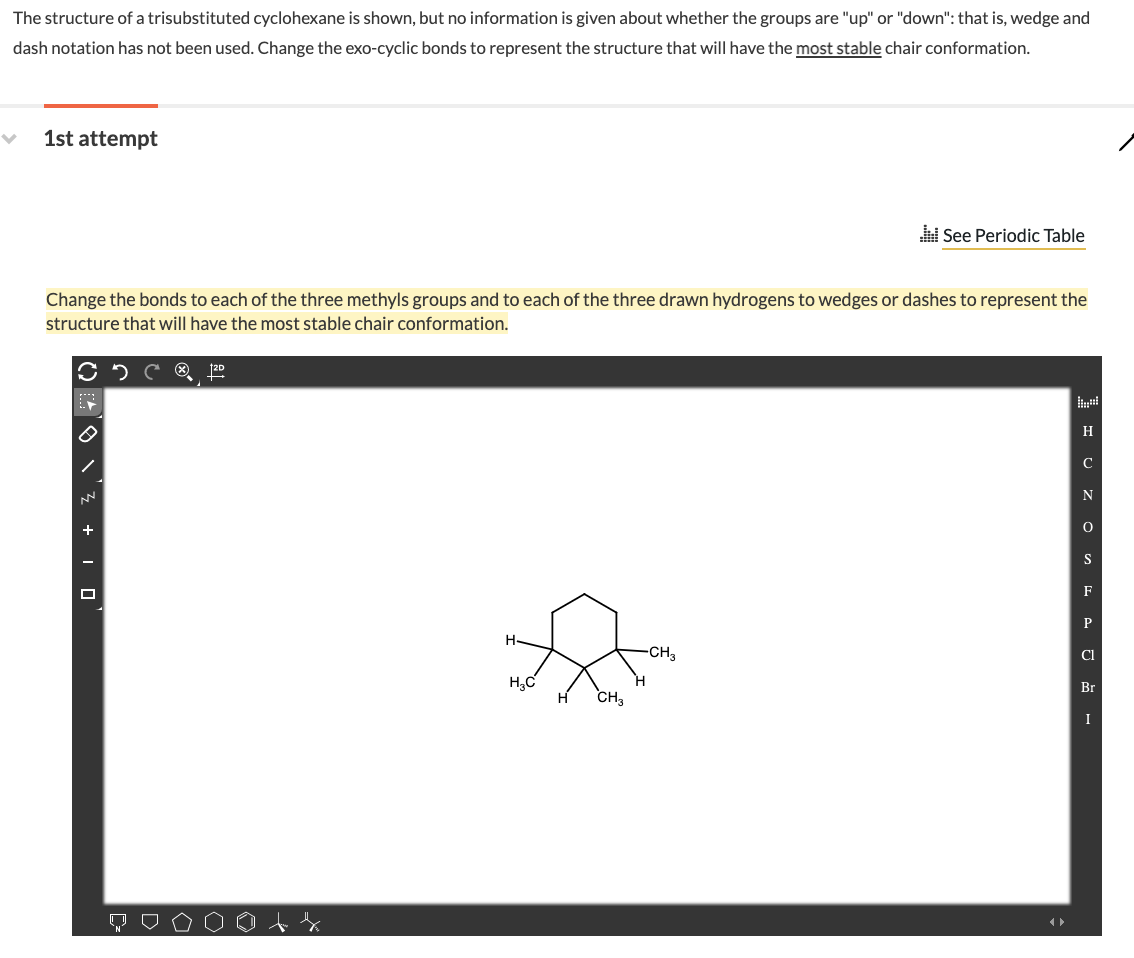The height and width of the screenshot is (958, 1134).
Task: Collapse the 1st attempt section
Action: (10, 139)
